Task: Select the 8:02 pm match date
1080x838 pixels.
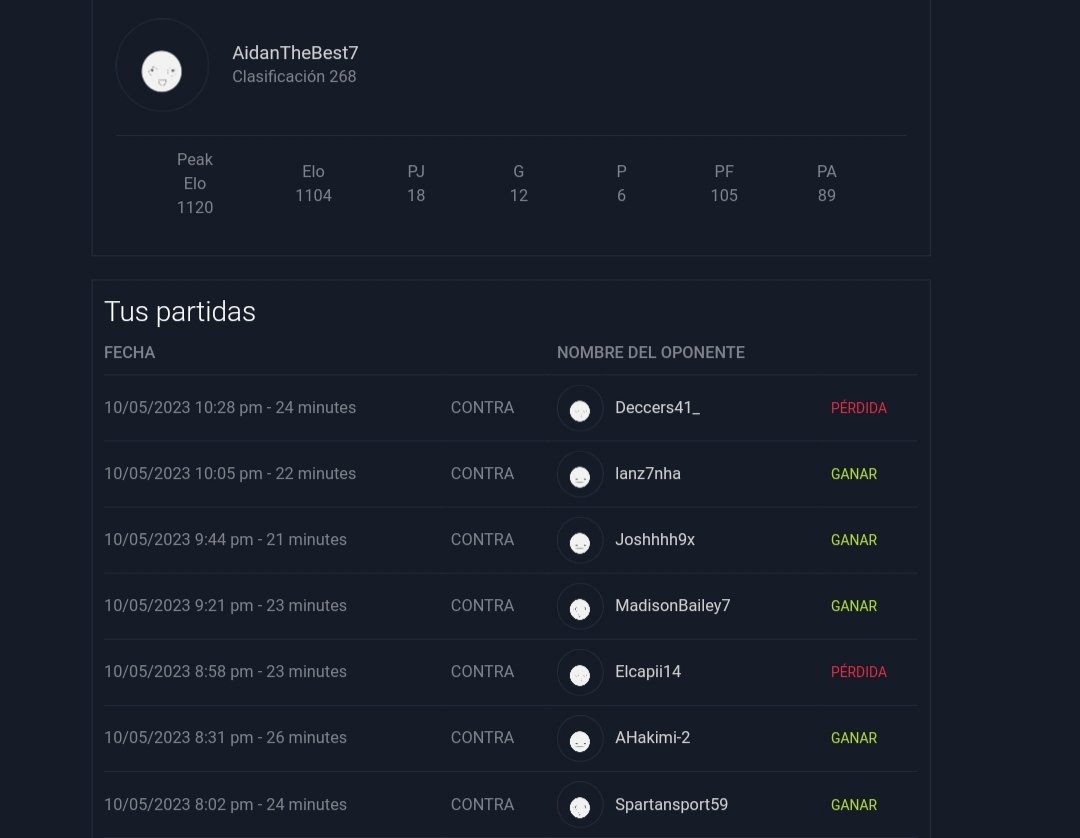Action: (x=225, y=804)
